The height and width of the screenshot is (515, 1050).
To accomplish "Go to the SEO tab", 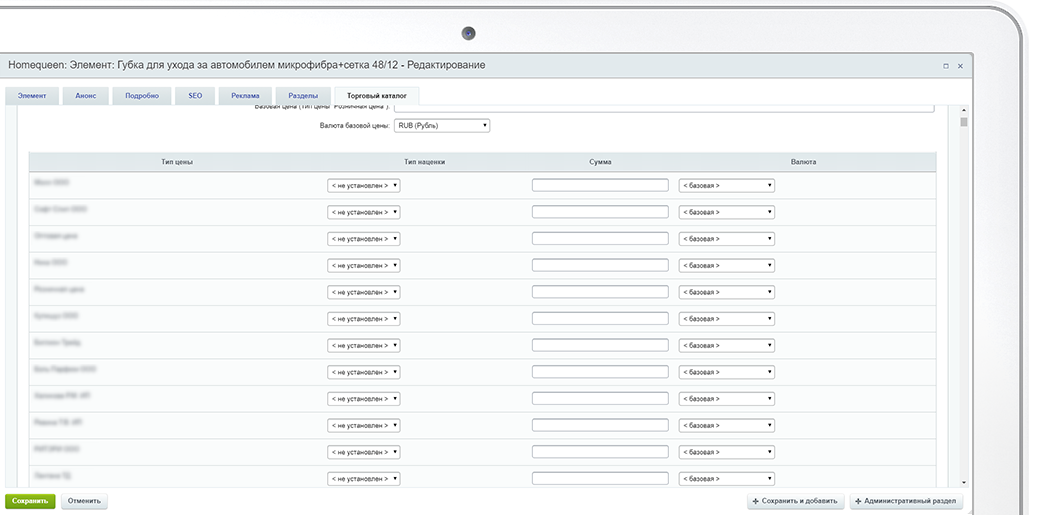I will pos(195,96).
